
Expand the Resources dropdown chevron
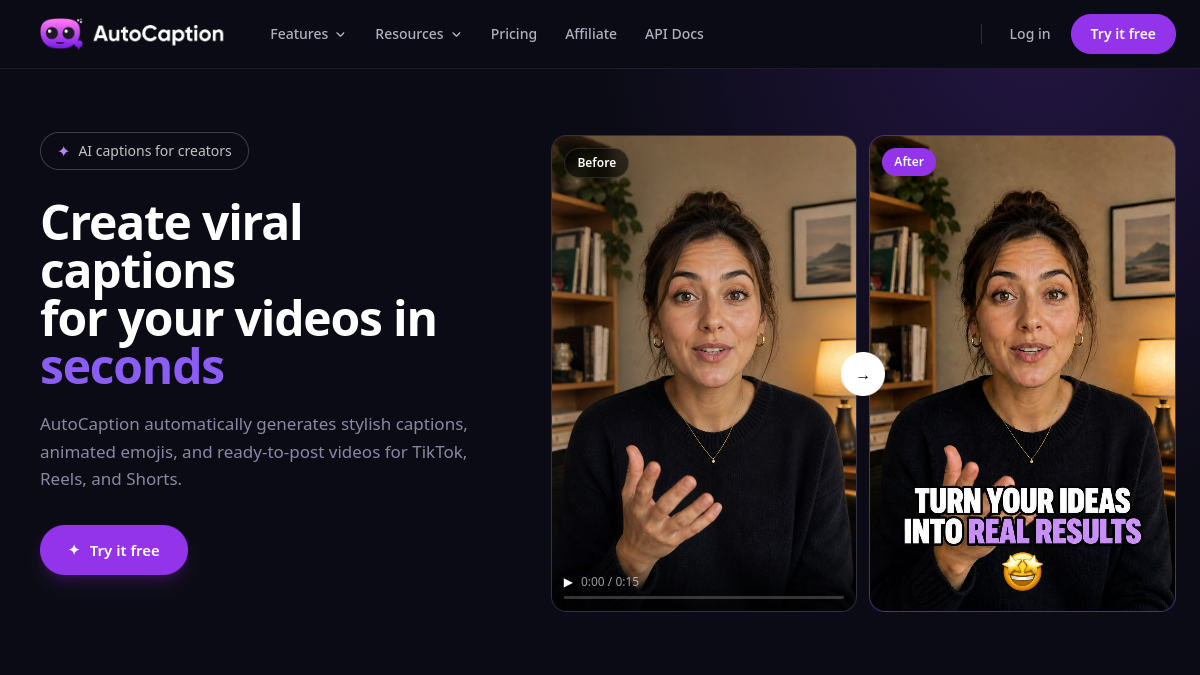pos(456,34)
